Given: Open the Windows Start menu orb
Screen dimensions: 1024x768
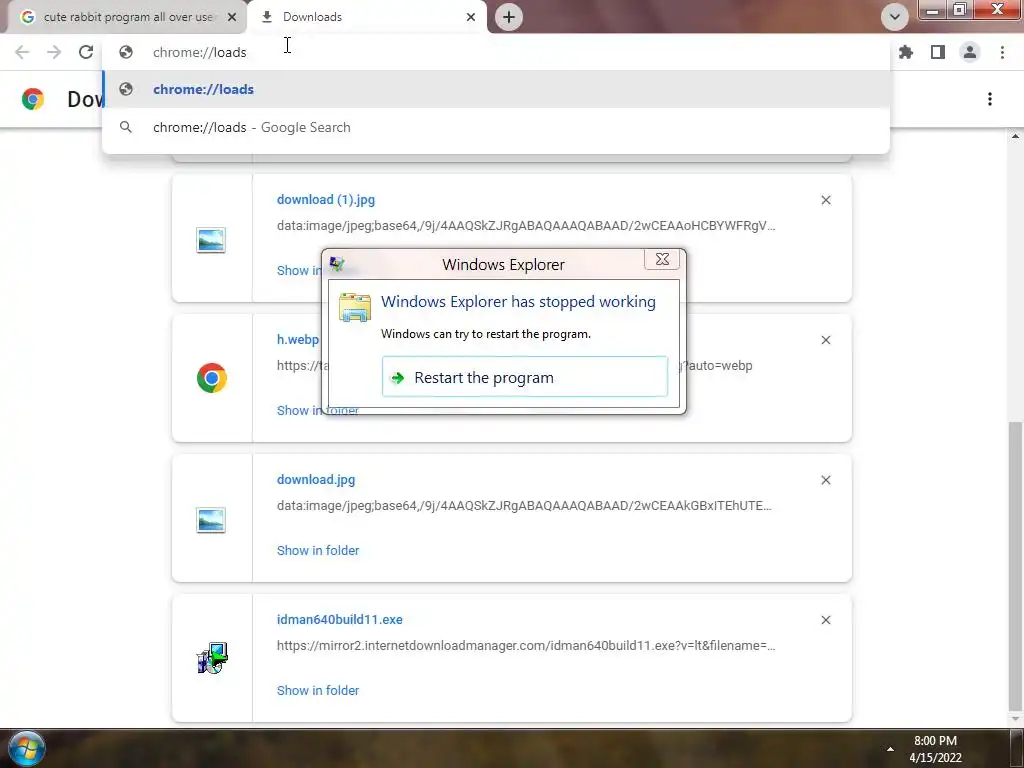Looking at the screenshot, I should click(27, 748).
